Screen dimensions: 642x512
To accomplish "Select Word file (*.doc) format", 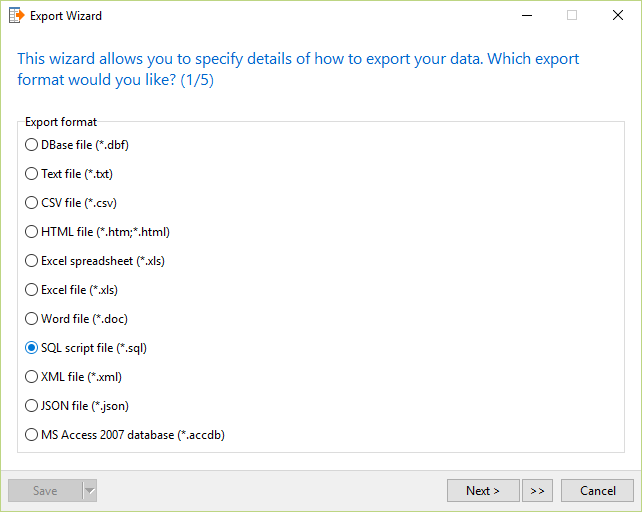I will coord(77,319).
